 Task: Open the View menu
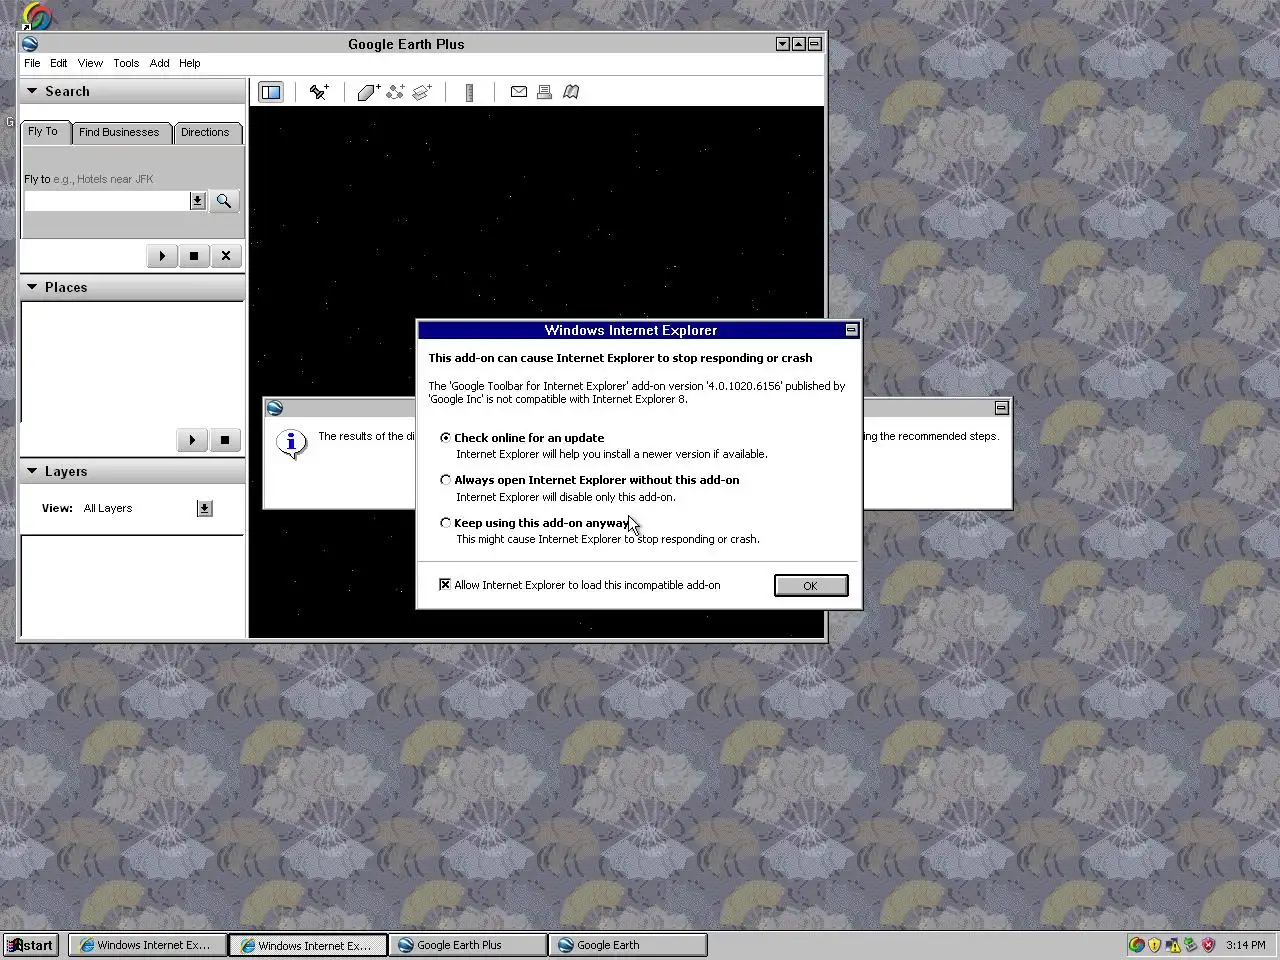90,63
